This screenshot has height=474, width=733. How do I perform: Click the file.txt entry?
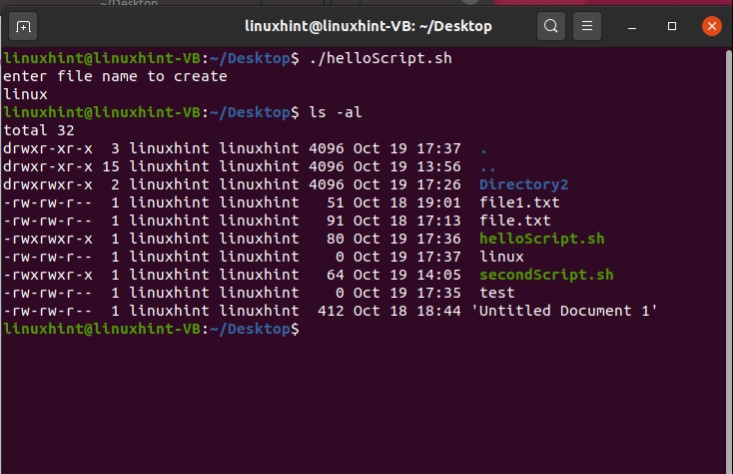515,220
